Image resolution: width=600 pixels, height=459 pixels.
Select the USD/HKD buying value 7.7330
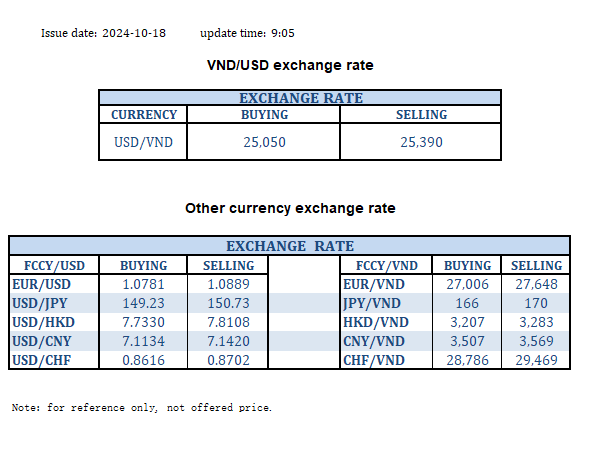click(x=144, y=322)
